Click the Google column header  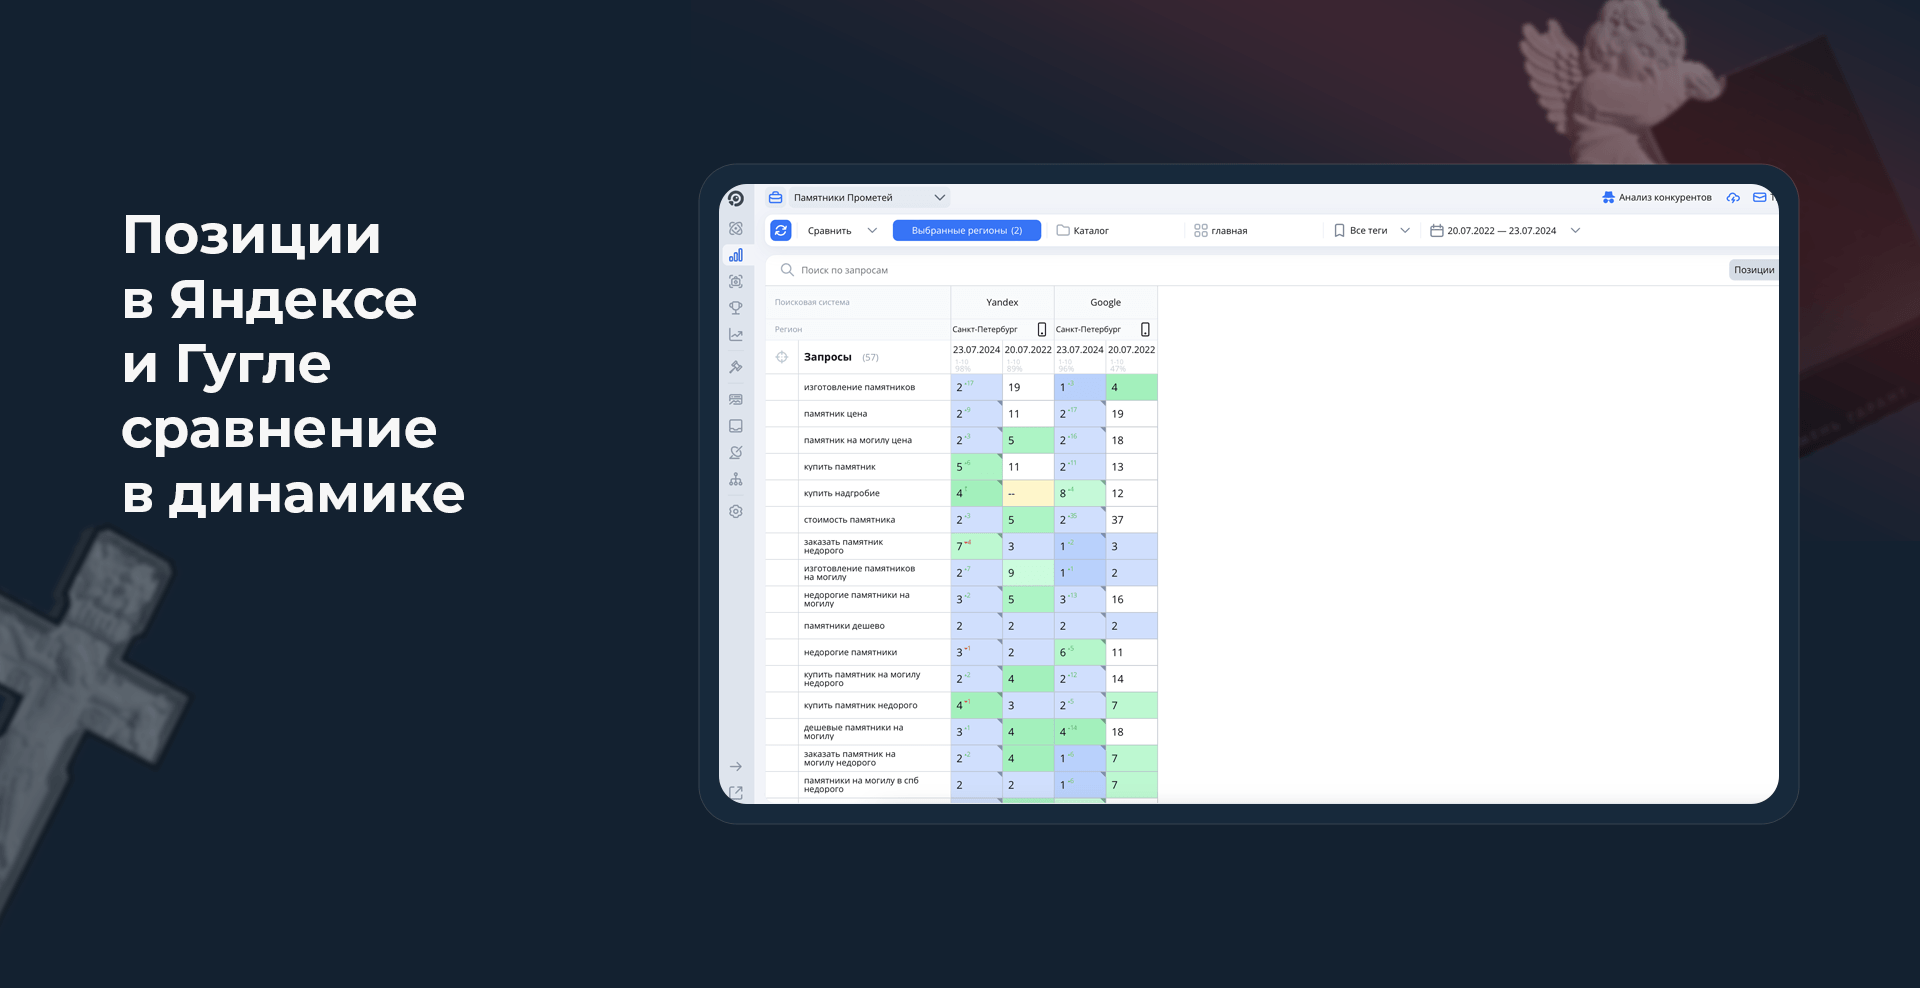tap(1106, 302)
